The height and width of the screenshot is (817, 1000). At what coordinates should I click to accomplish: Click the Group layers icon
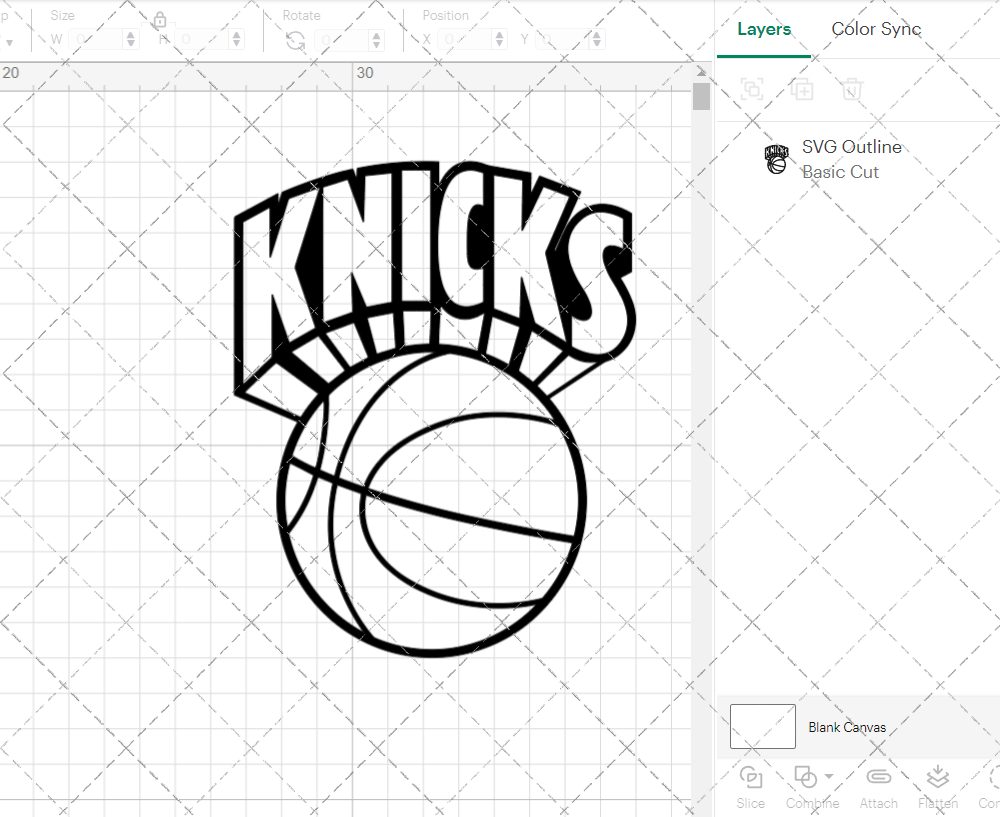(x=752, y=89)
